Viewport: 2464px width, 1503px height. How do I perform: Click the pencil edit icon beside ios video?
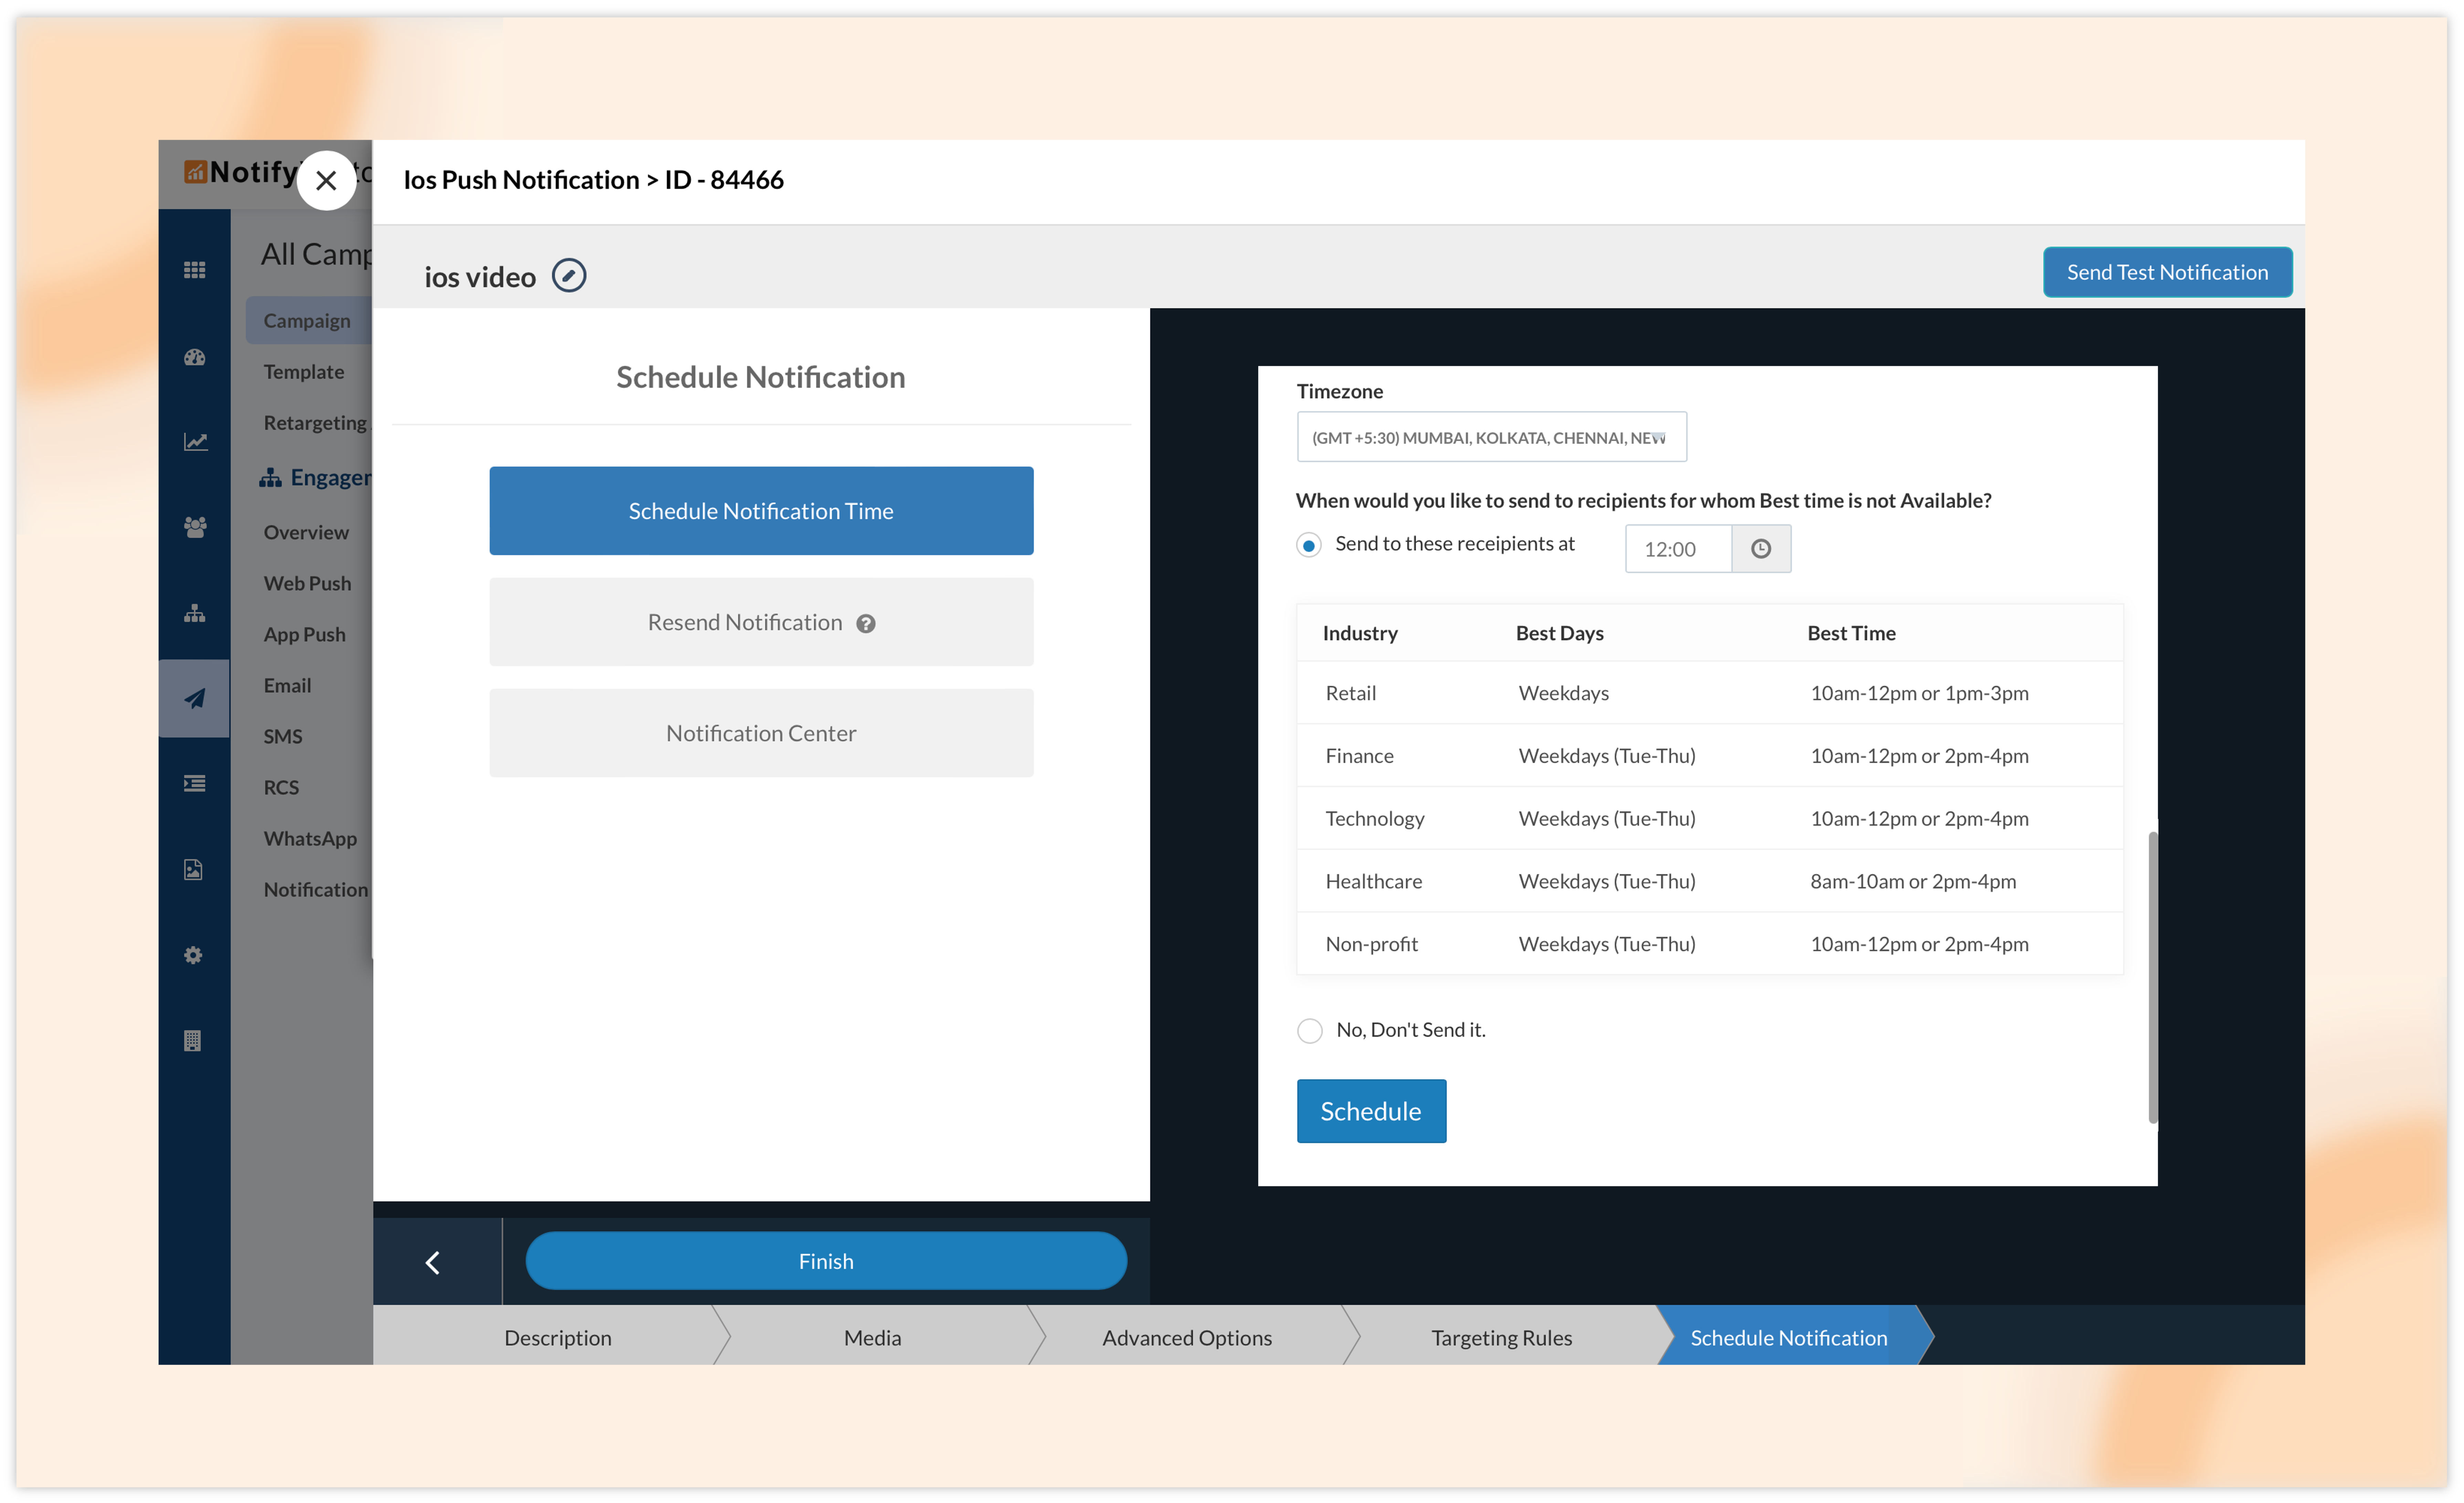569,275
